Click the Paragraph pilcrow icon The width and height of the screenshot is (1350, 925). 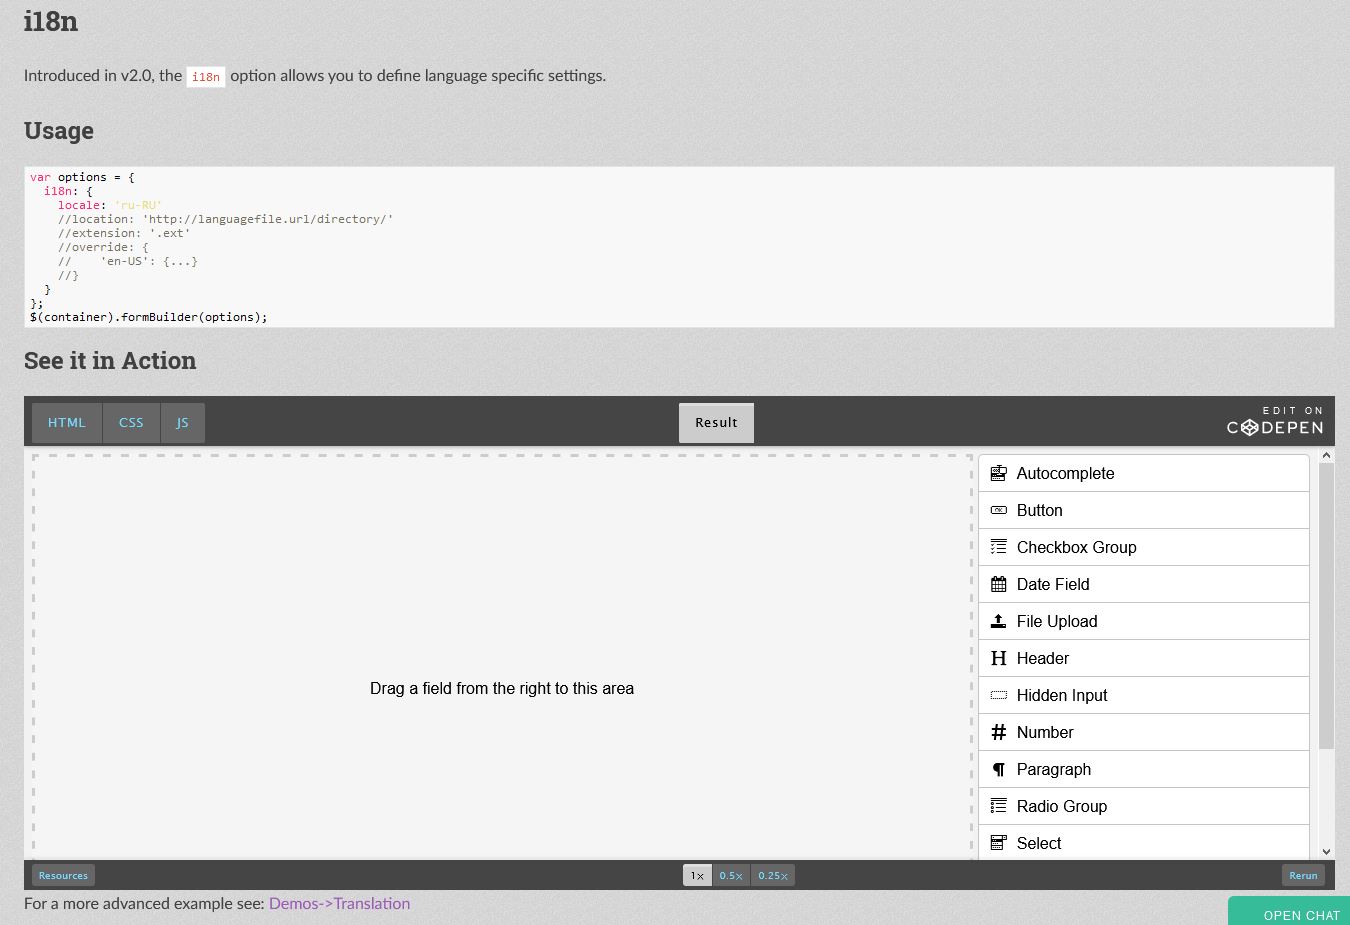998,769
